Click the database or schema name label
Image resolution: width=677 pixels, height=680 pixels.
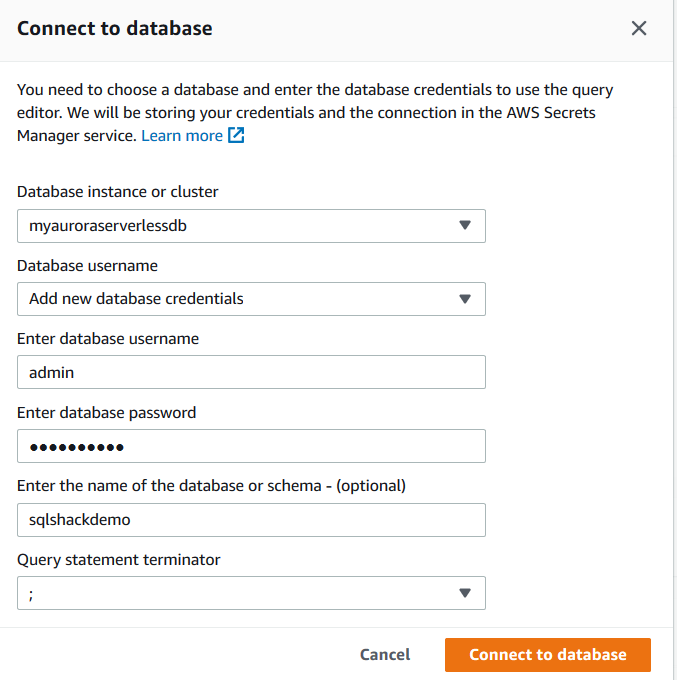pyautogui.click(x=211, y=486)
